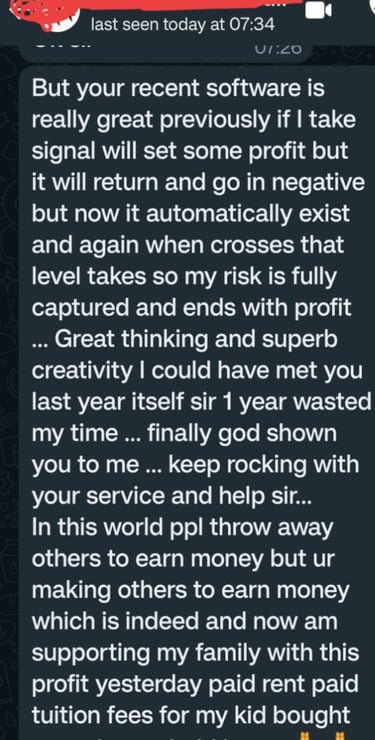Start a video call with the contact

[x=319, y=10]
